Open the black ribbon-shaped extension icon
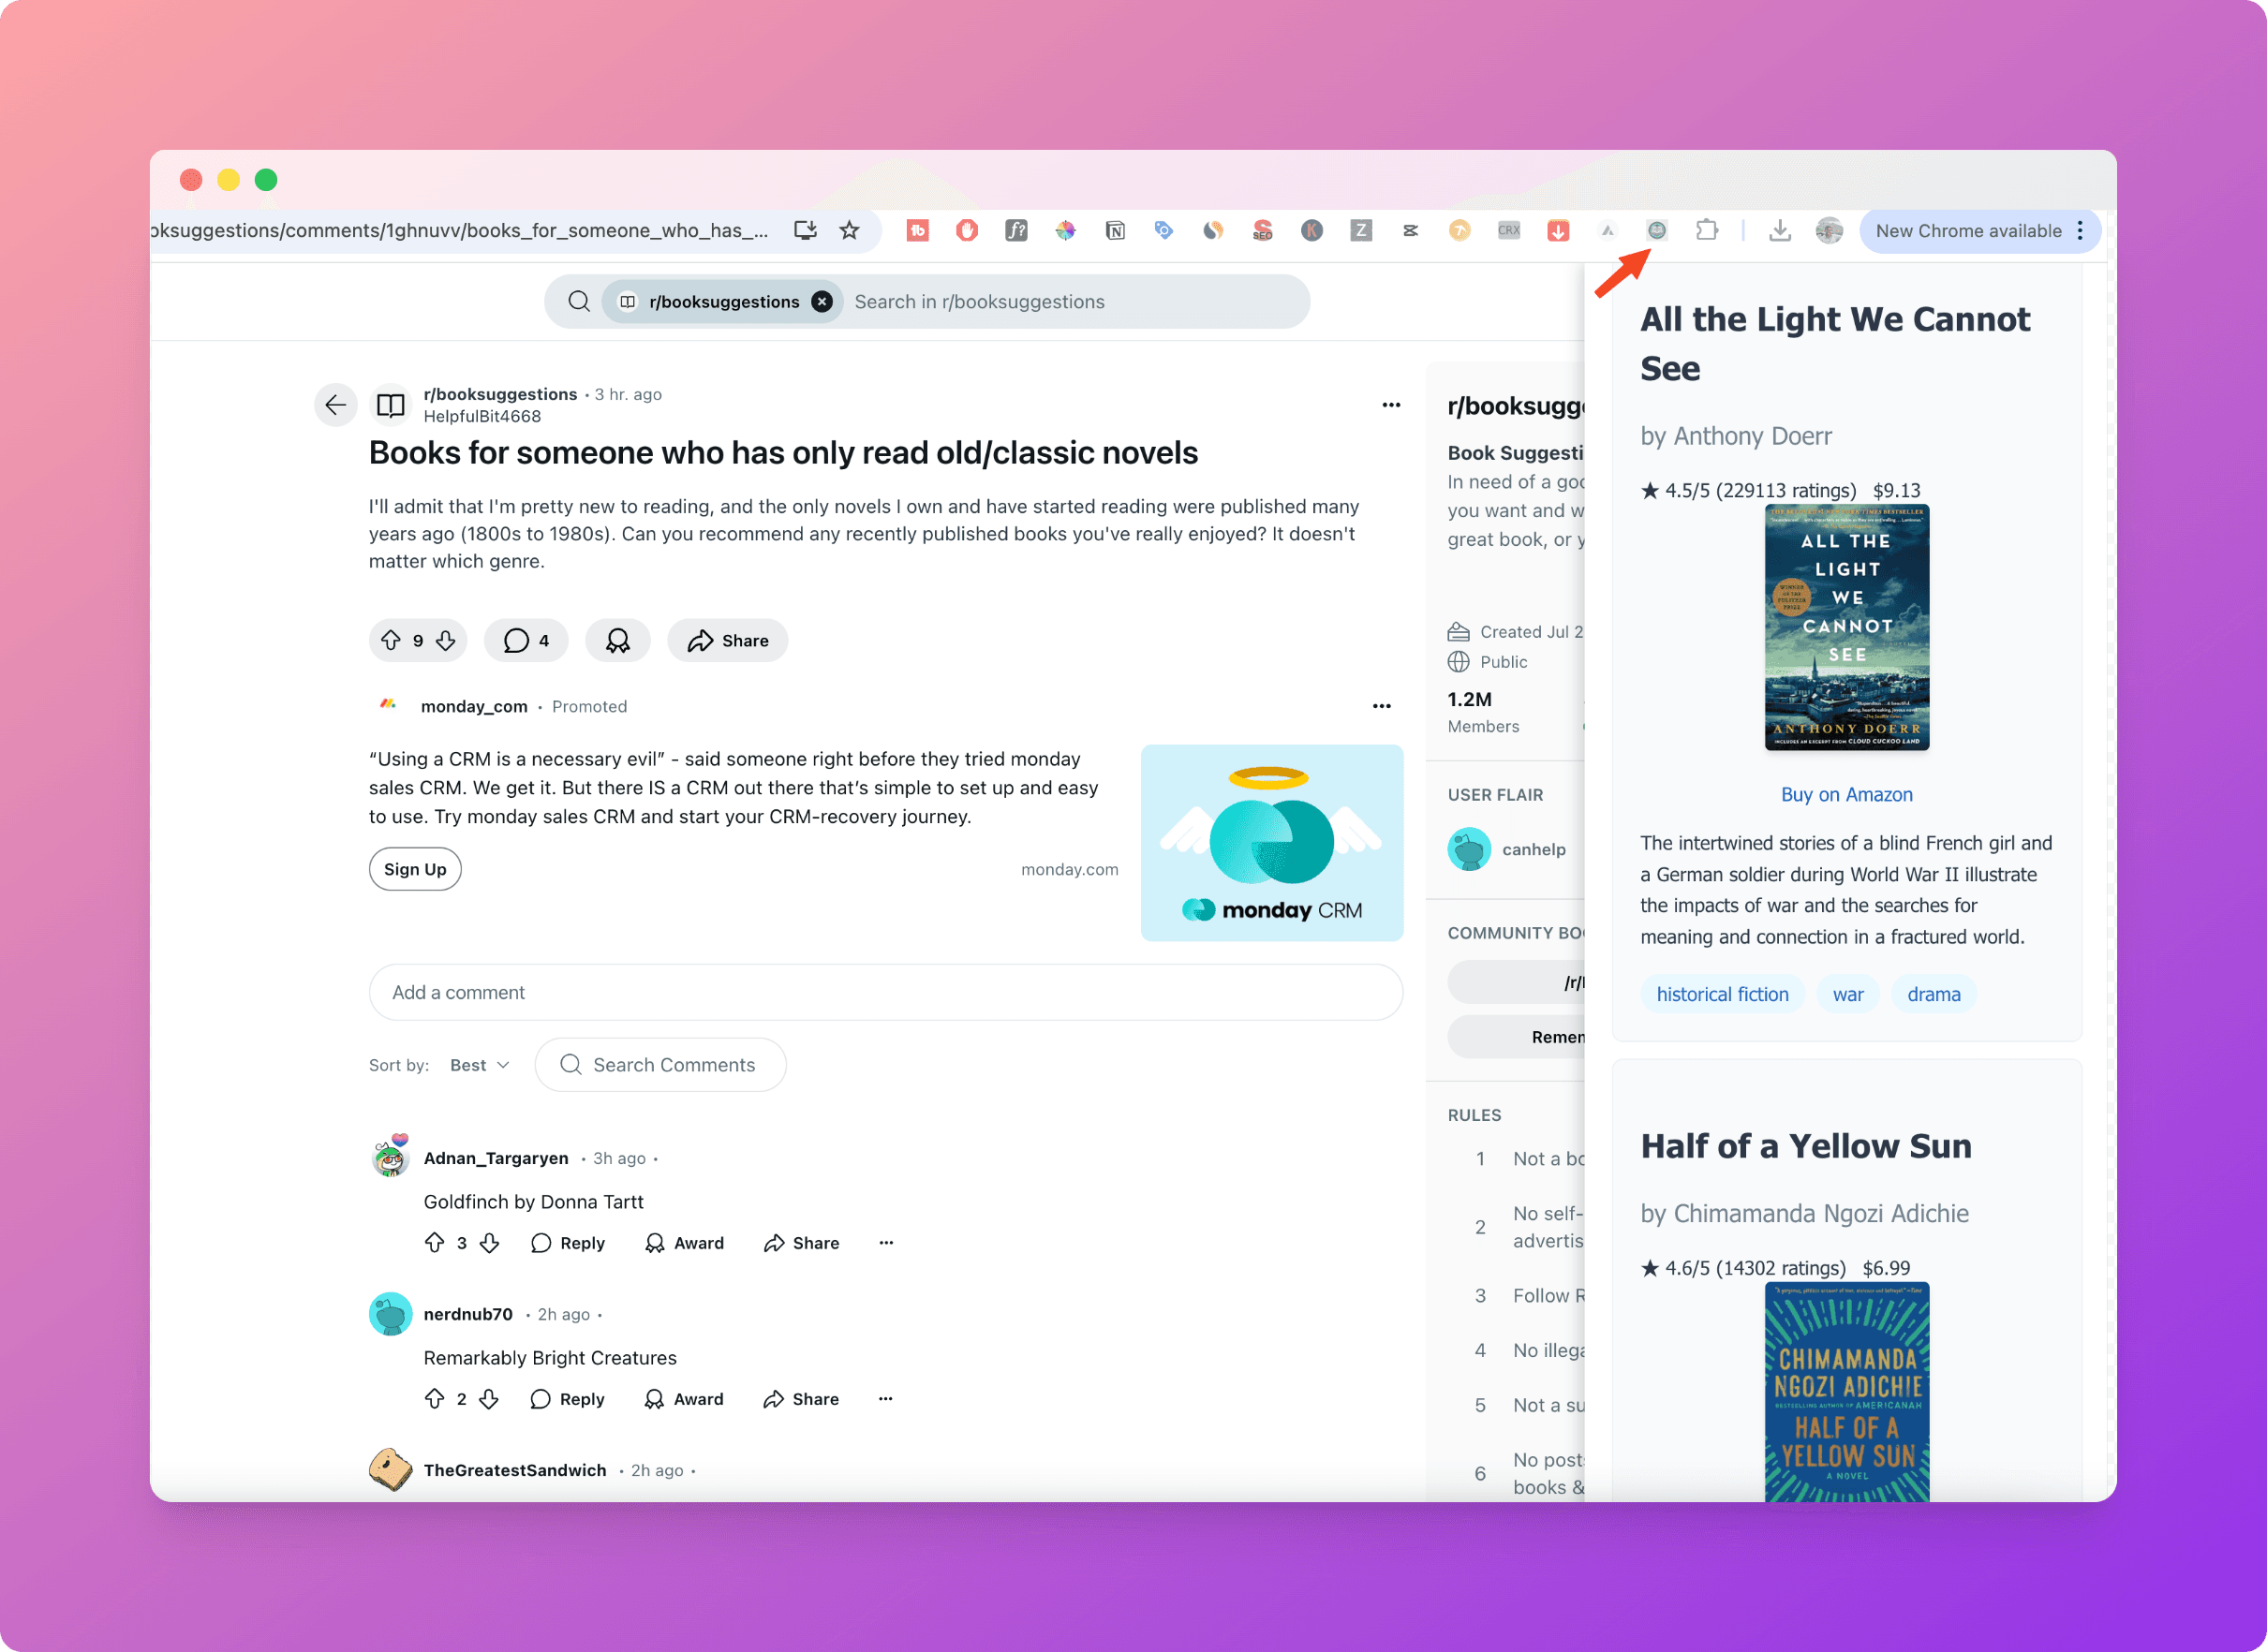Viewport: 2267px width, 1652px height. click(1410, 230)
